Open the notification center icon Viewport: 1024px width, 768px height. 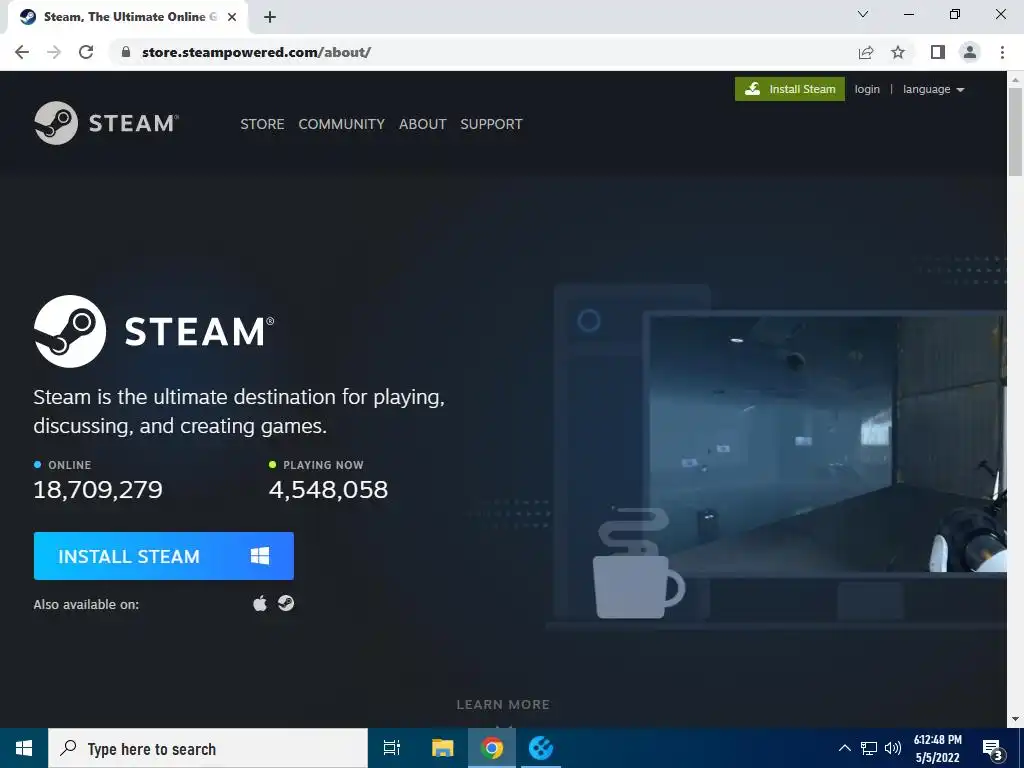tap(993, 749)
